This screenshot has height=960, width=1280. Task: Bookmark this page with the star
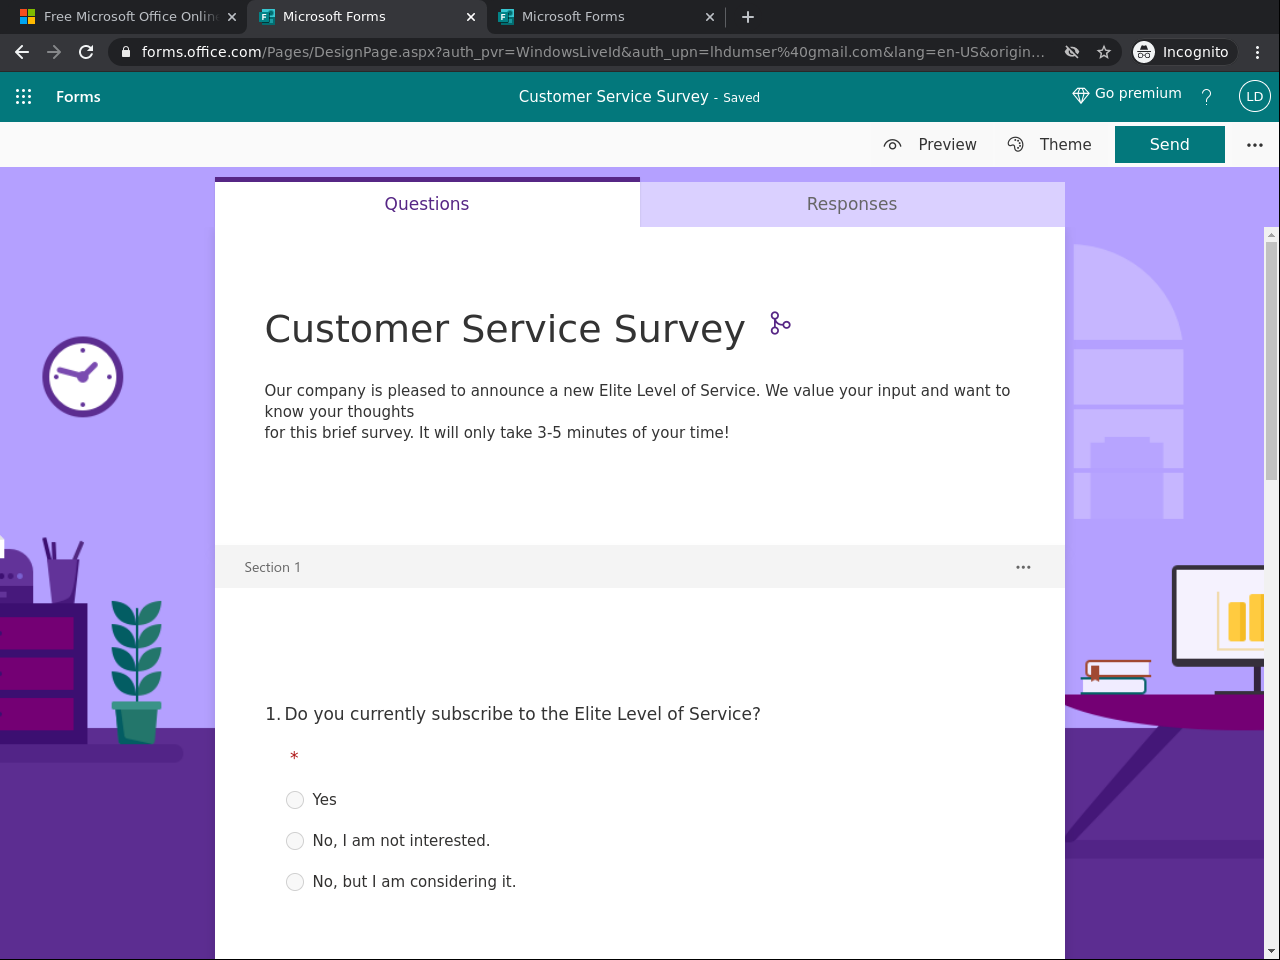tap(1104, 52)
